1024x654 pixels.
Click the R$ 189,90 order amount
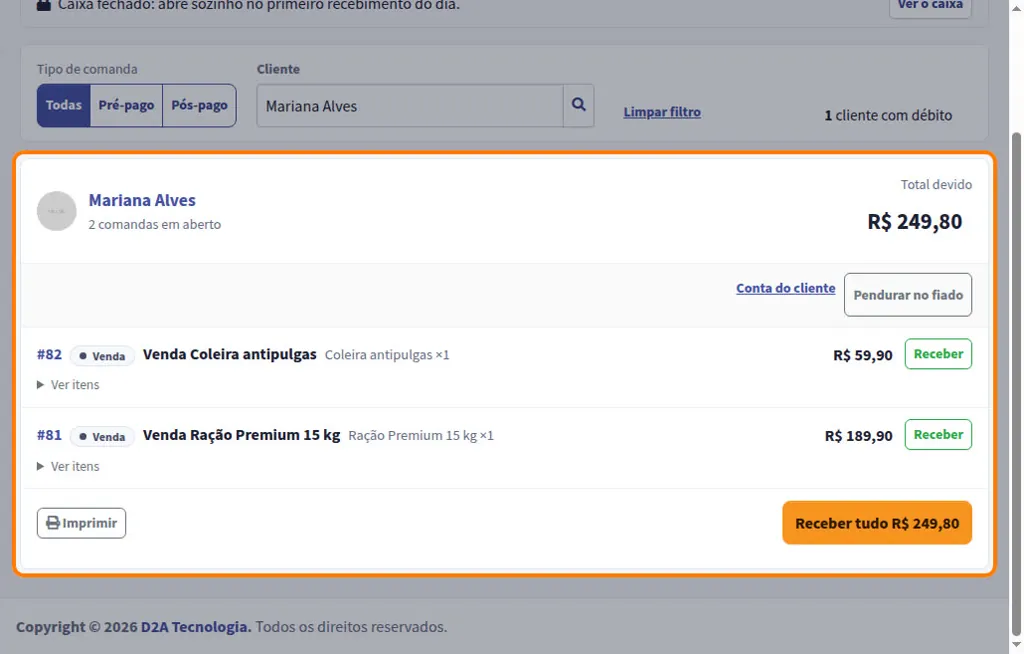(858, 436)
